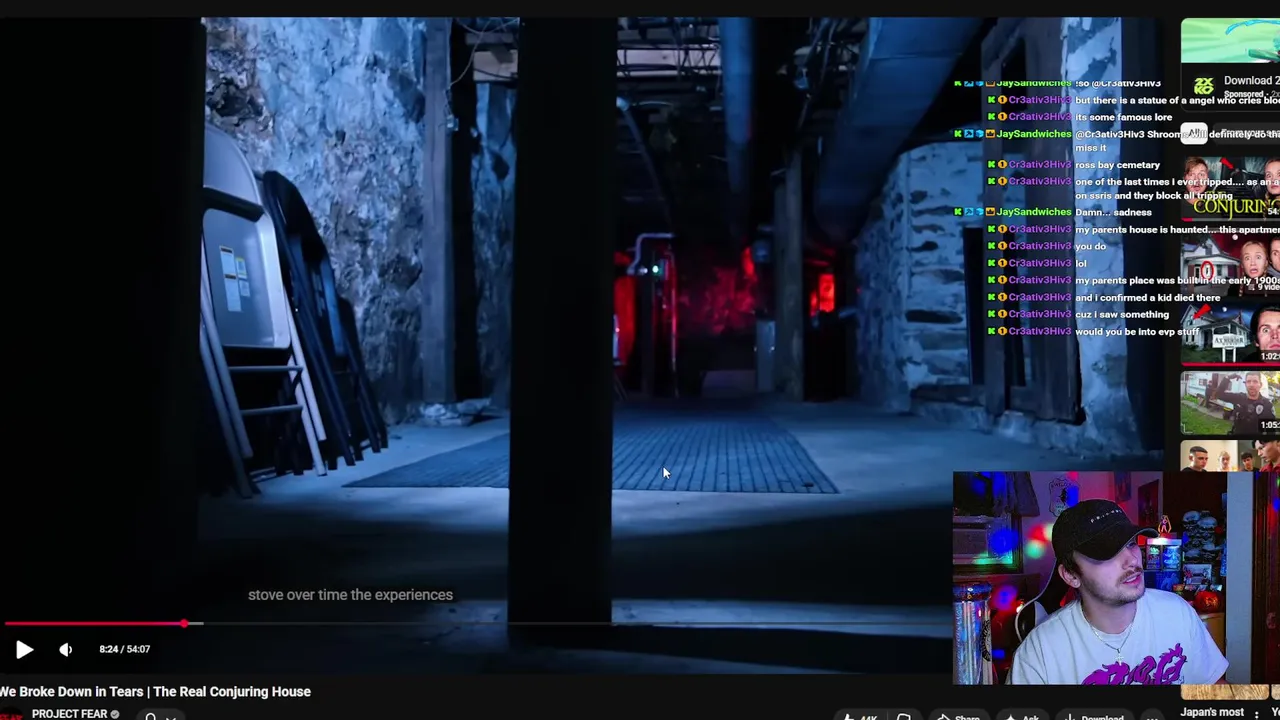Viewport: 1280px width, 720px height.
Task: Click the 2XKO sponsor logo icon
Action: coord(1203,86)
